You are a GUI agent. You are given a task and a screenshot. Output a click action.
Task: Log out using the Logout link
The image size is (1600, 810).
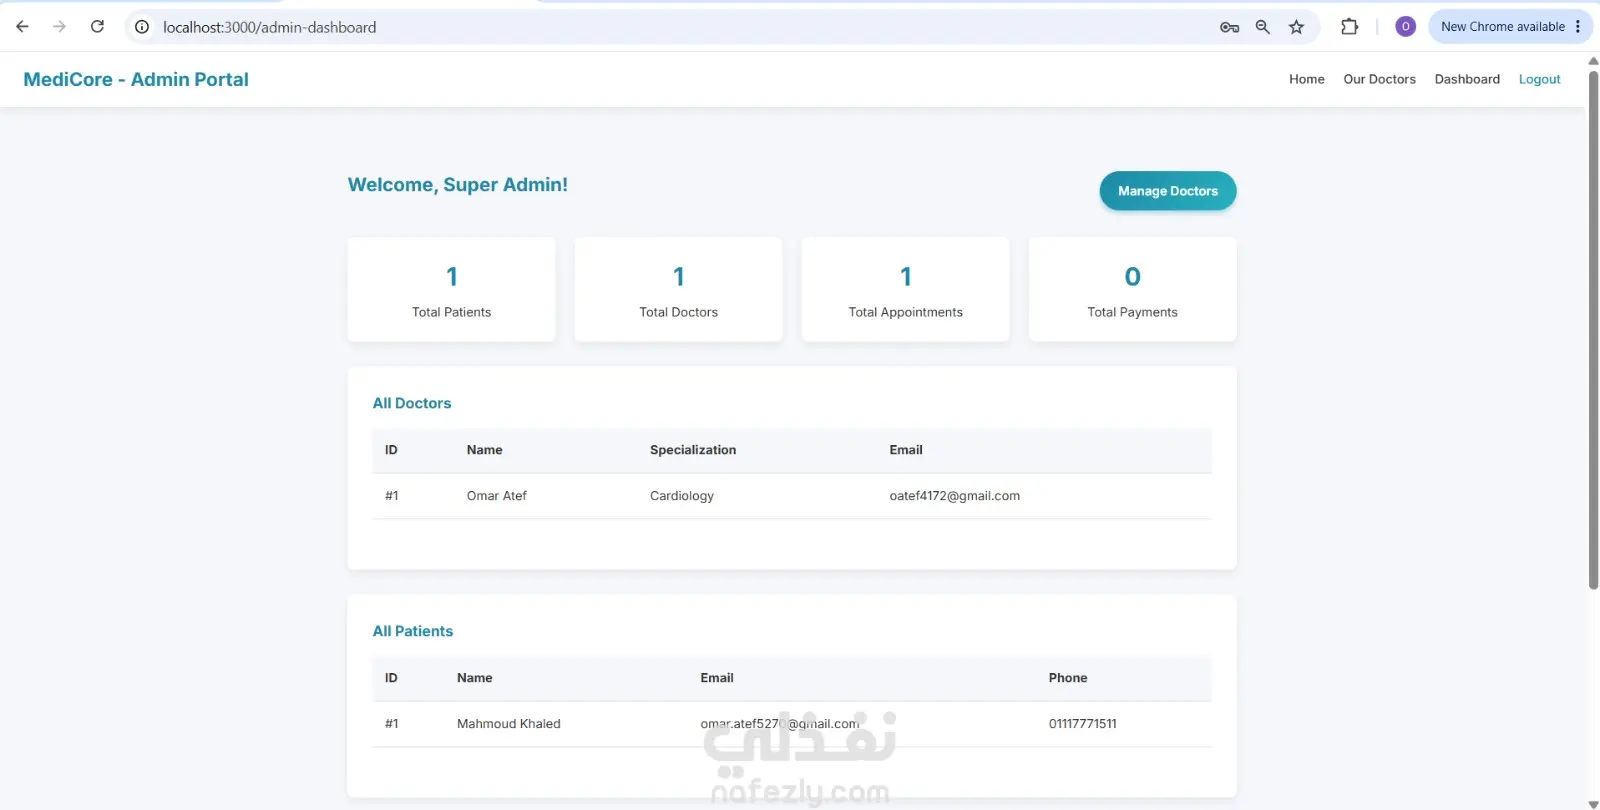tap(1539, 79)
